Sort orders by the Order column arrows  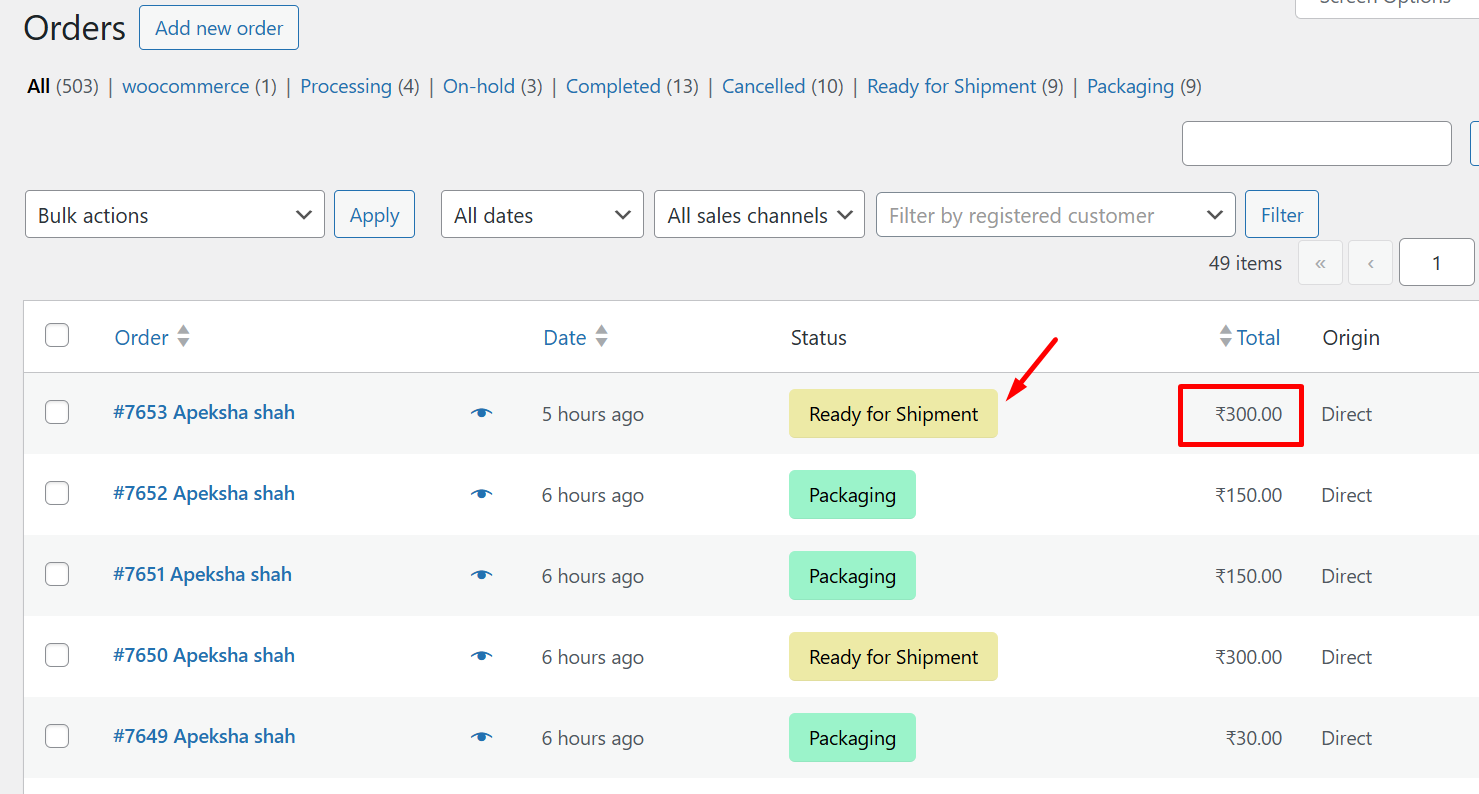[183, 337]
